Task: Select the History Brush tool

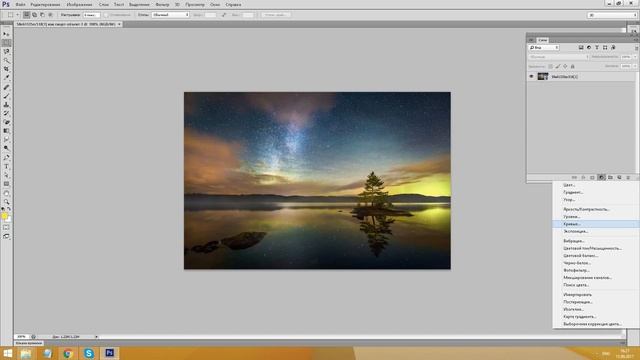Action: [x=6, y=113]
